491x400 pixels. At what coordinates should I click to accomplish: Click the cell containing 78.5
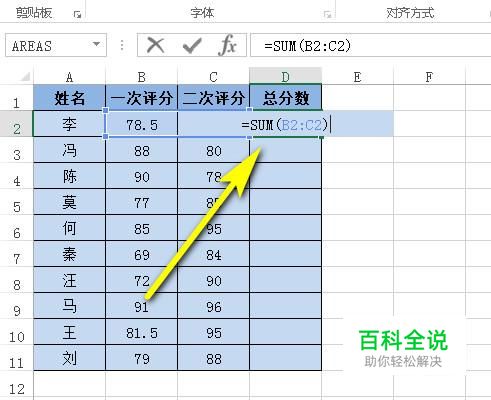tap(142, 124)
